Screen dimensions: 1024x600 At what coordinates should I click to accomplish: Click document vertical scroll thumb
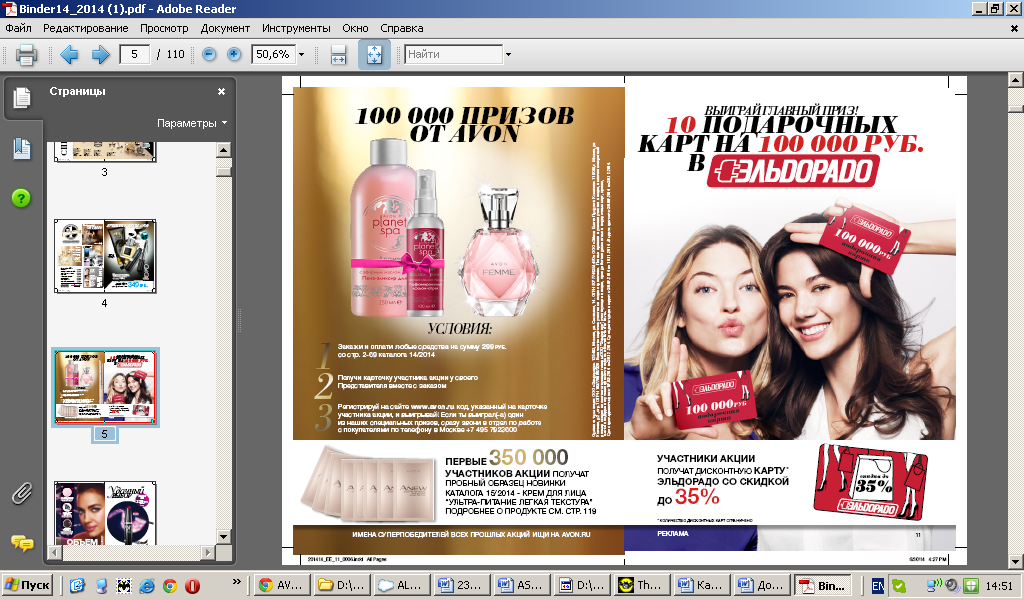pyautogui.click(x=1016, y=108)
